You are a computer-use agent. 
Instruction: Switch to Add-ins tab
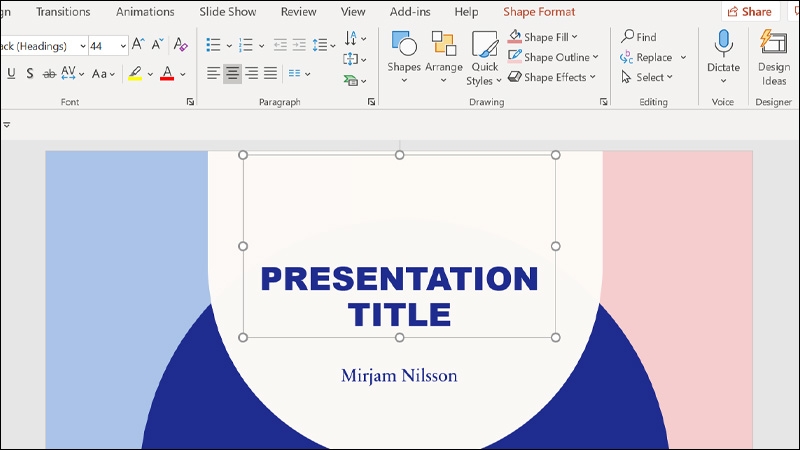(x=410, y=12)
